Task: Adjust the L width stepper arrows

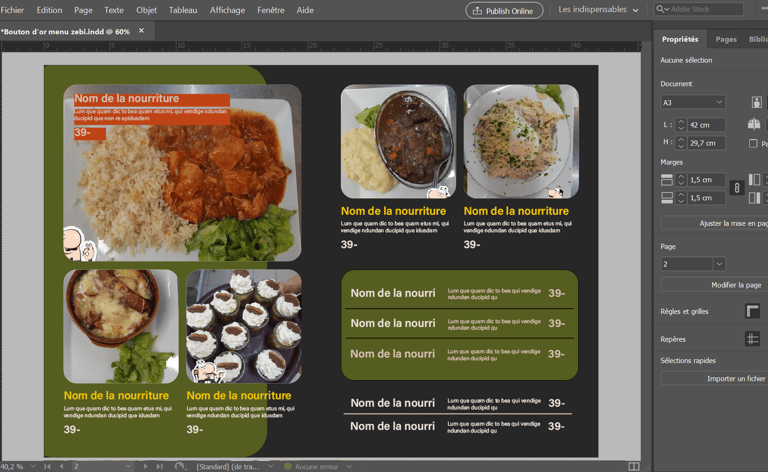Action: point(681,125)
